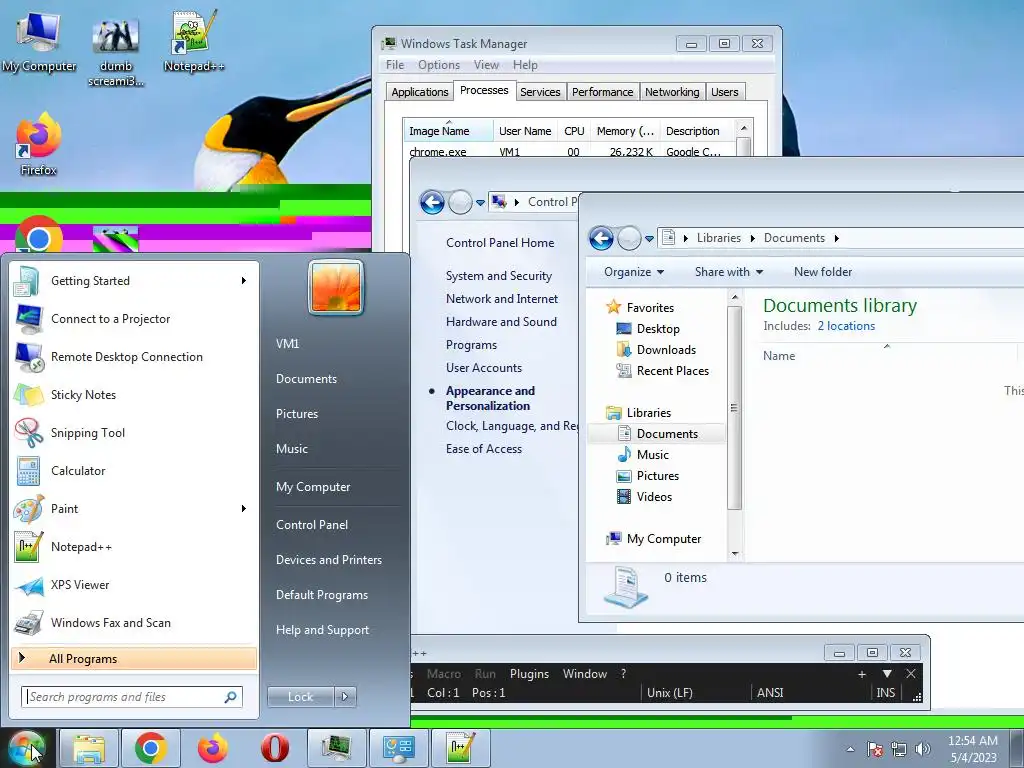Screen dimensions: 1024x768
Task: Launch XPS Viewer
Action: 134,584
